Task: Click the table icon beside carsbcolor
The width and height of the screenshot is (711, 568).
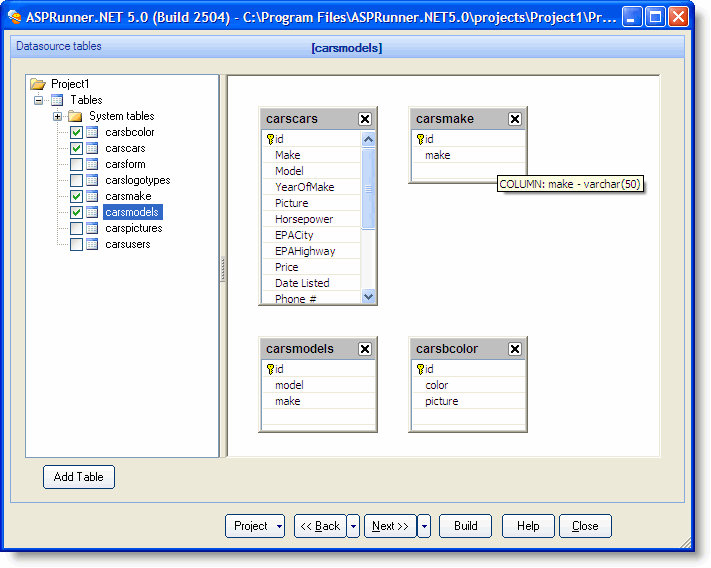Action: [92, 132]
